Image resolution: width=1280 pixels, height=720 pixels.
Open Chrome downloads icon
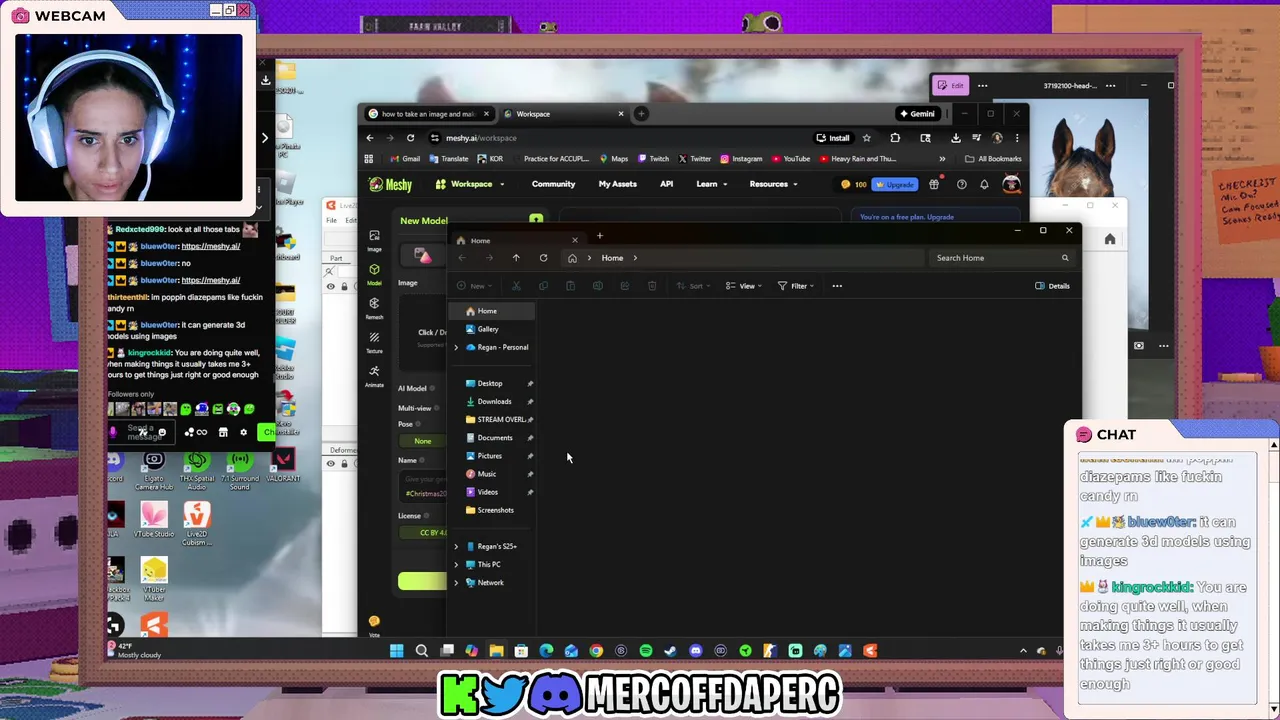[x=956, y=138]
